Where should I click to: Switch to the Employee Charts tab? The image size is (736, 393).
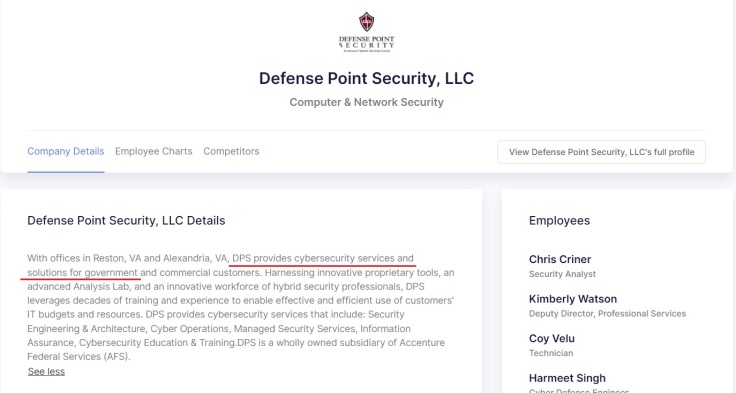[x=153, y=151]
